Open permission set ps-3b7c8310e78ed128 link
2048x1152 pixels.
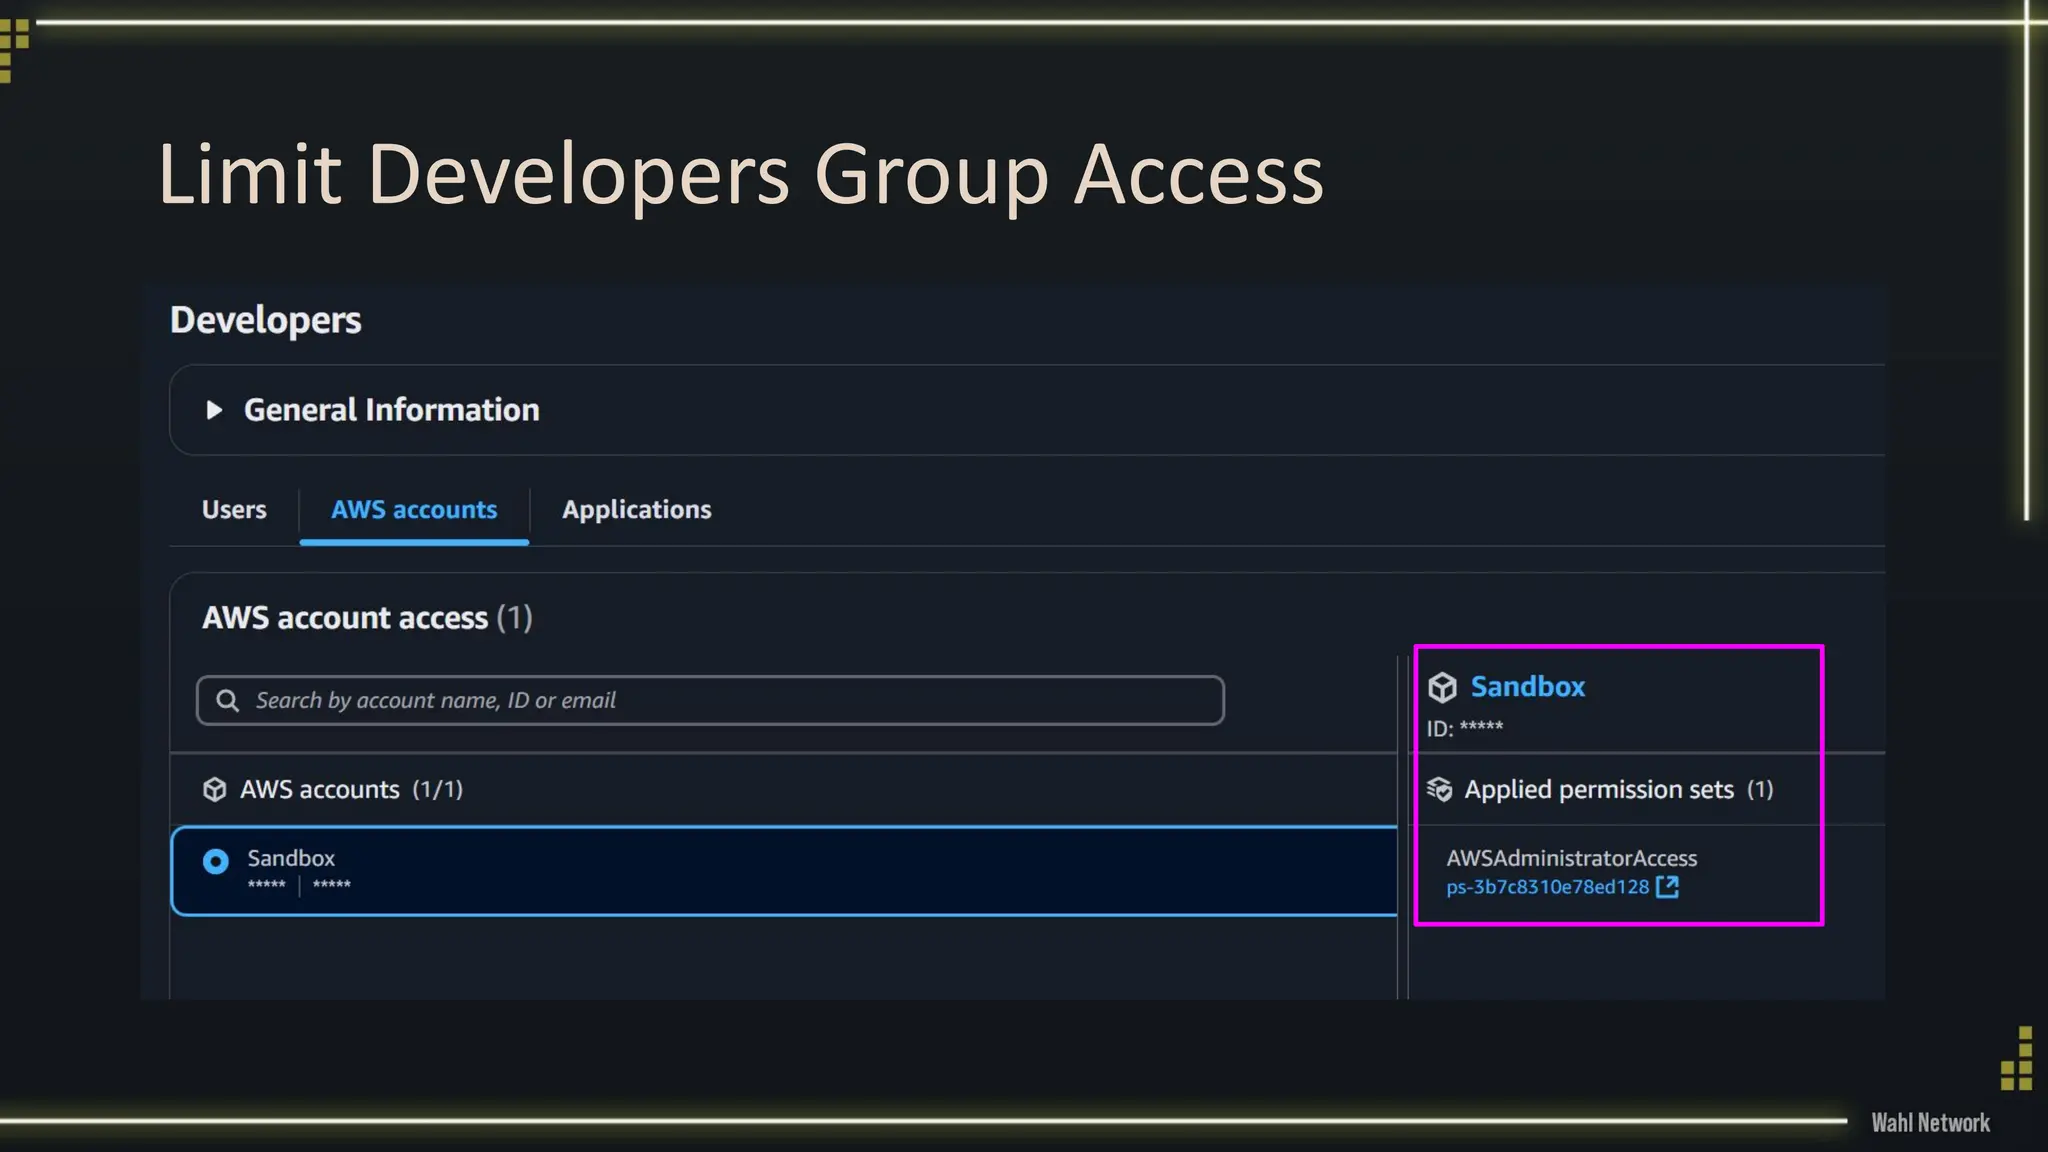click(1547, 887)
